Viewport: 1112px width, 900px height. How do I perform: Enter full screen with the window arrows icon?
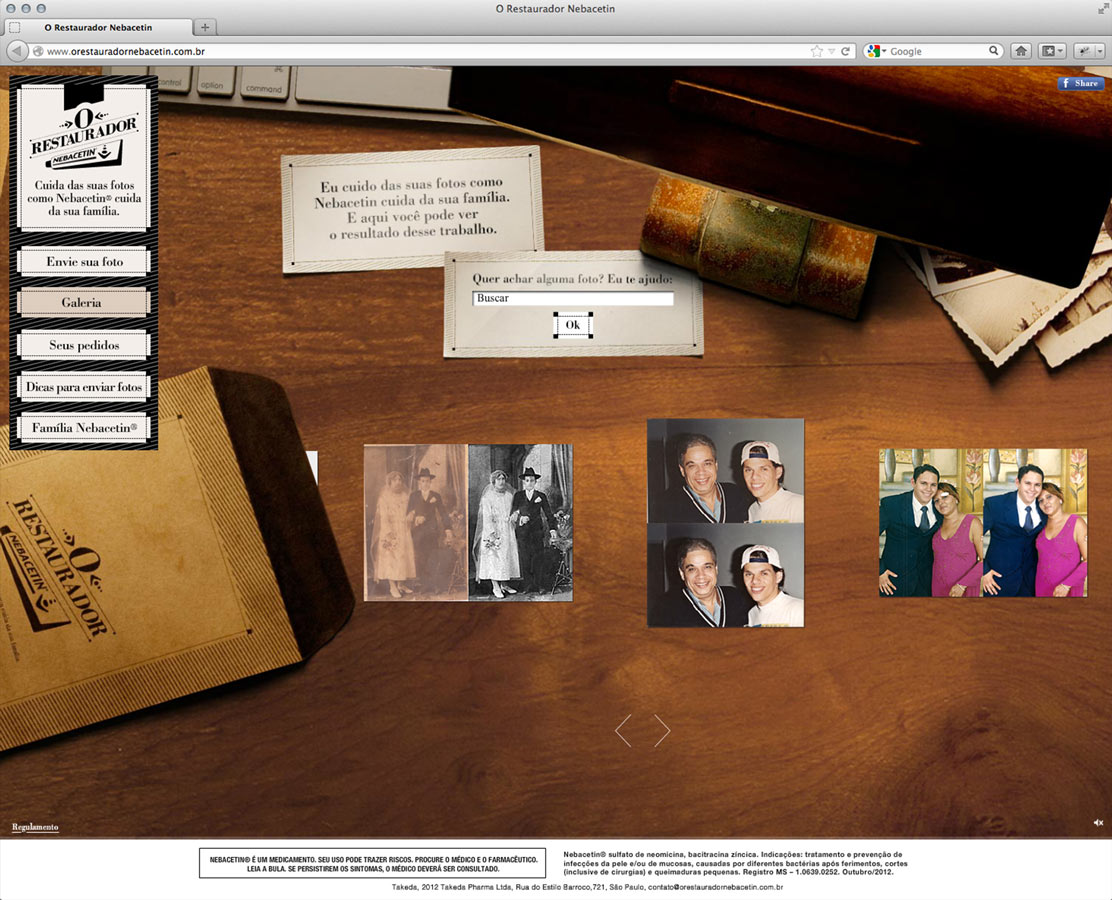(x=1103, y=9)
